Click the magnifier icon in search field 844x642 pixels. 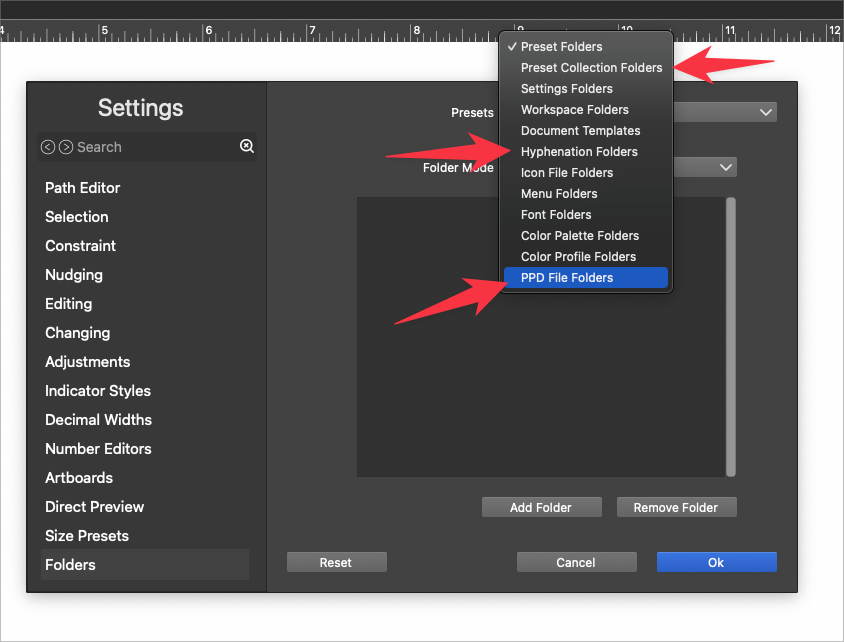pyautogui.click(x=247, y=147)
